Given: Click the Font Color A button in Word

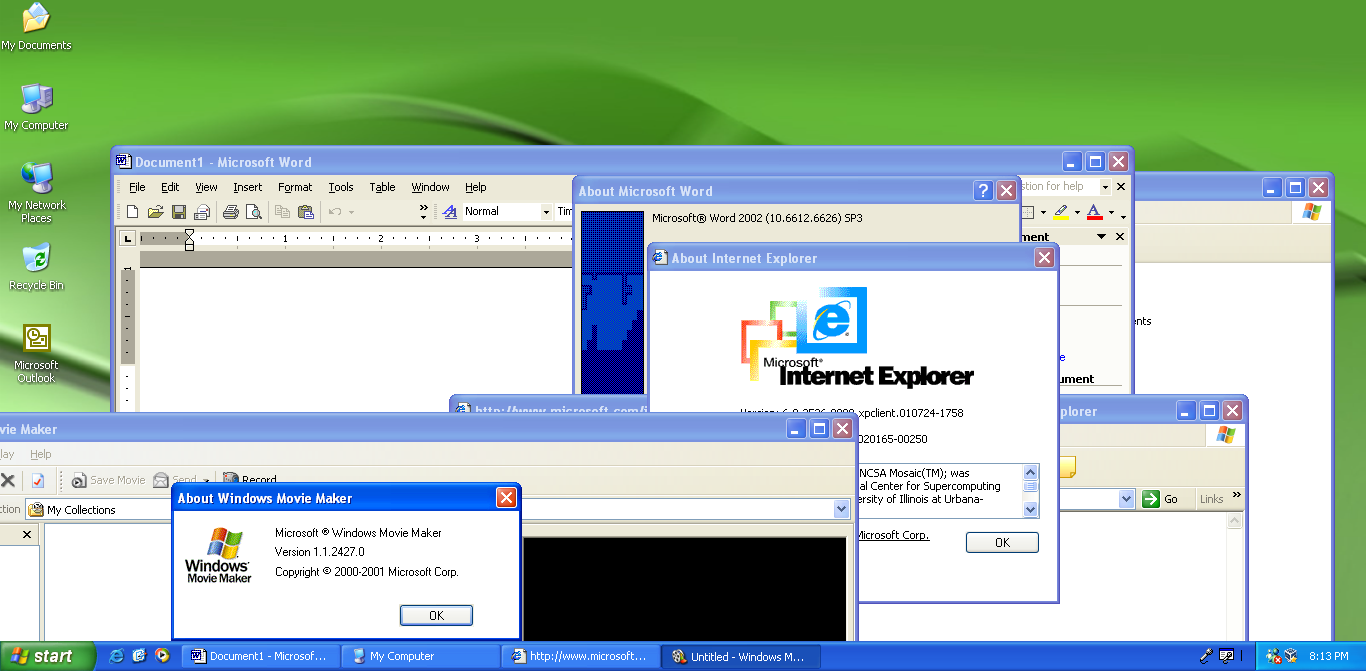Looking at the screenshot, I should pyautogui.click(x=1094, y=213).
